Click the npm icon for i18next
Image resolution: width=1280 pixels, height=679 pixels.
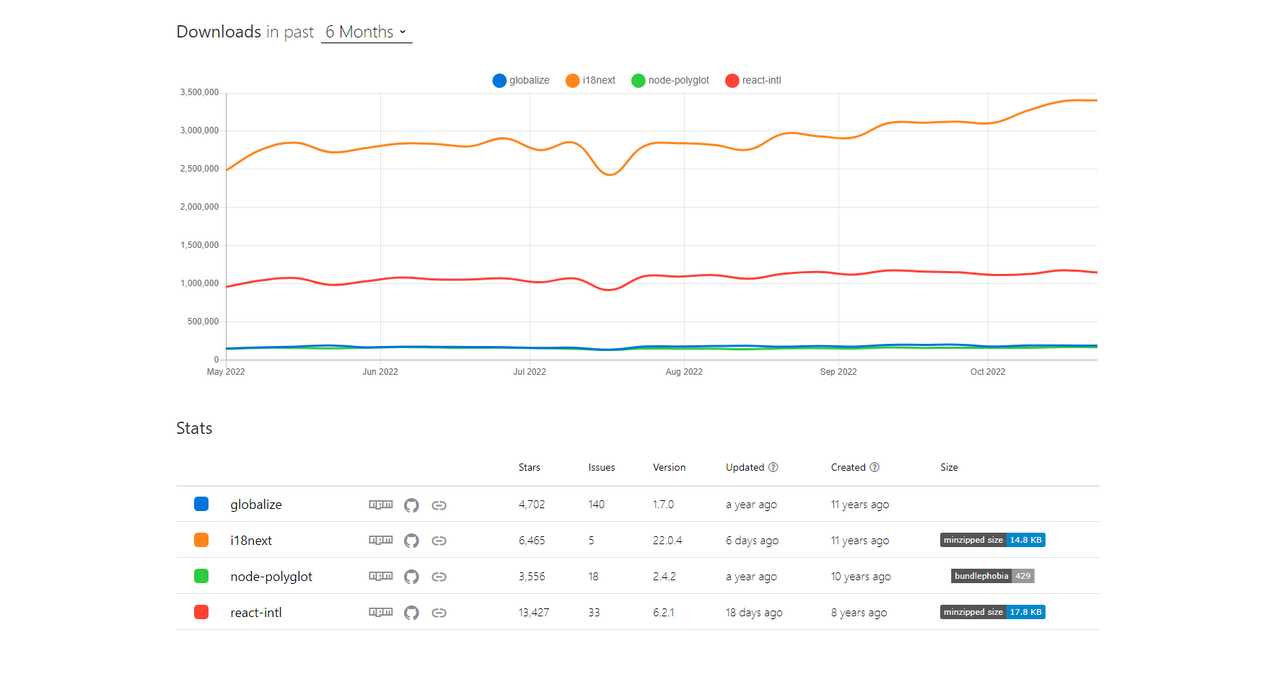(x=381, y=540)
